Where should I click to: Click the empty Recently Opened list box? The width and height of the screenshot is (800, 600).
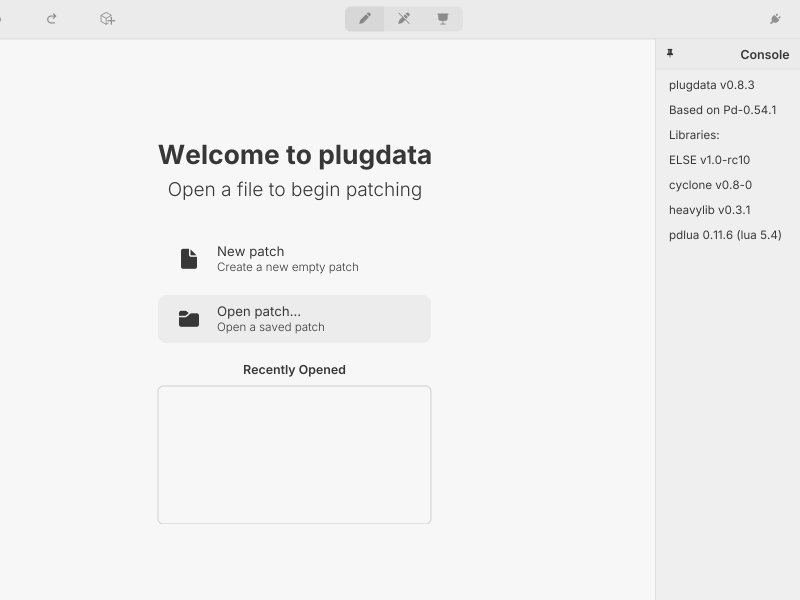coord(294,455)
